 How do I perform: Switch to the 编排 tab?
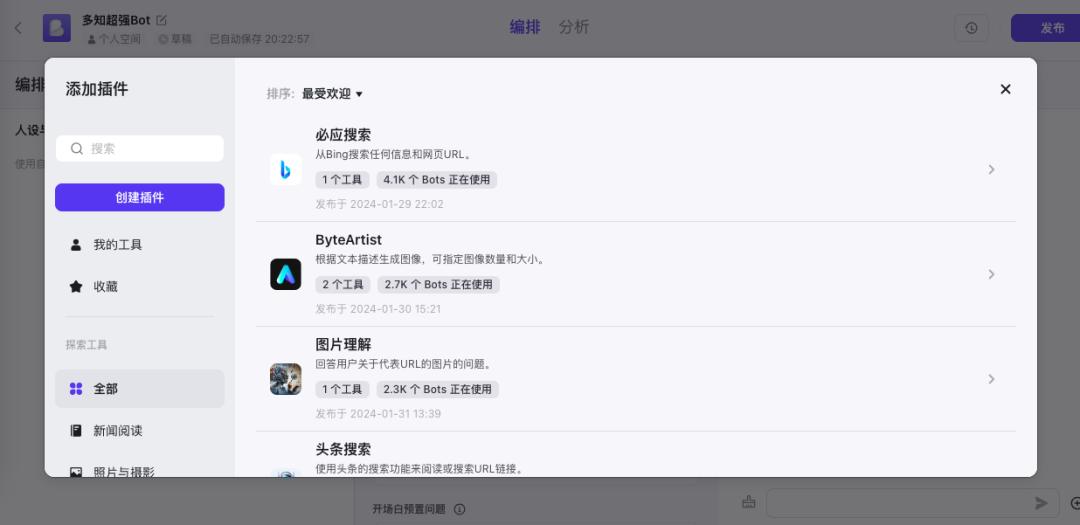pyautogui.click(x=525, y=28)
